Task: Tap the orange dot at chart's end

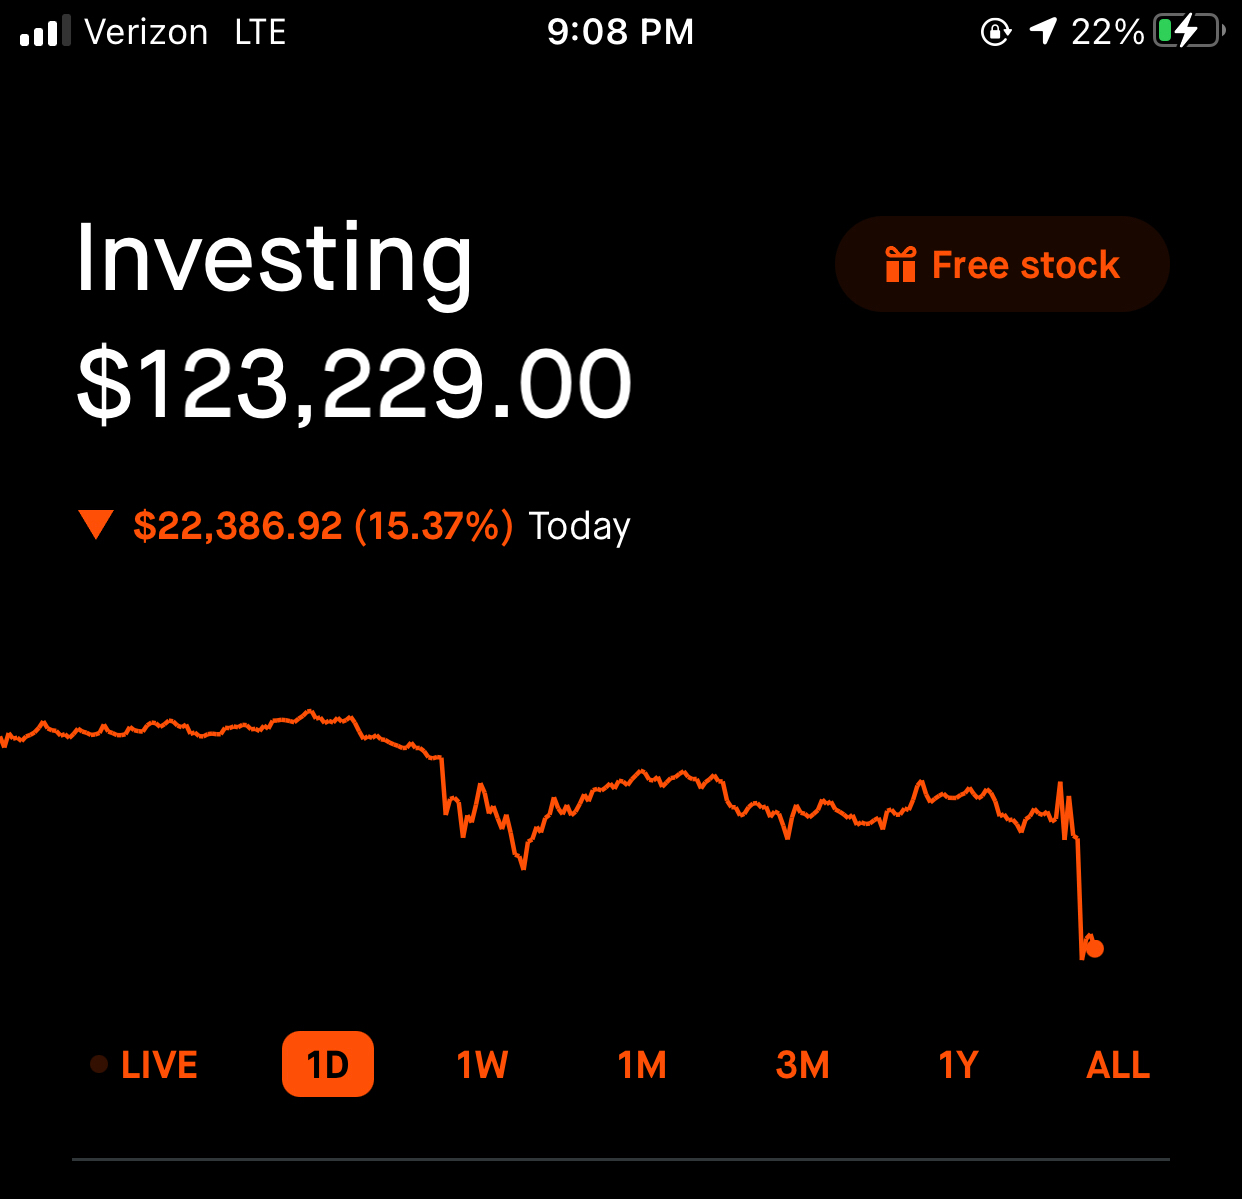Action: tap(1094, 948)
